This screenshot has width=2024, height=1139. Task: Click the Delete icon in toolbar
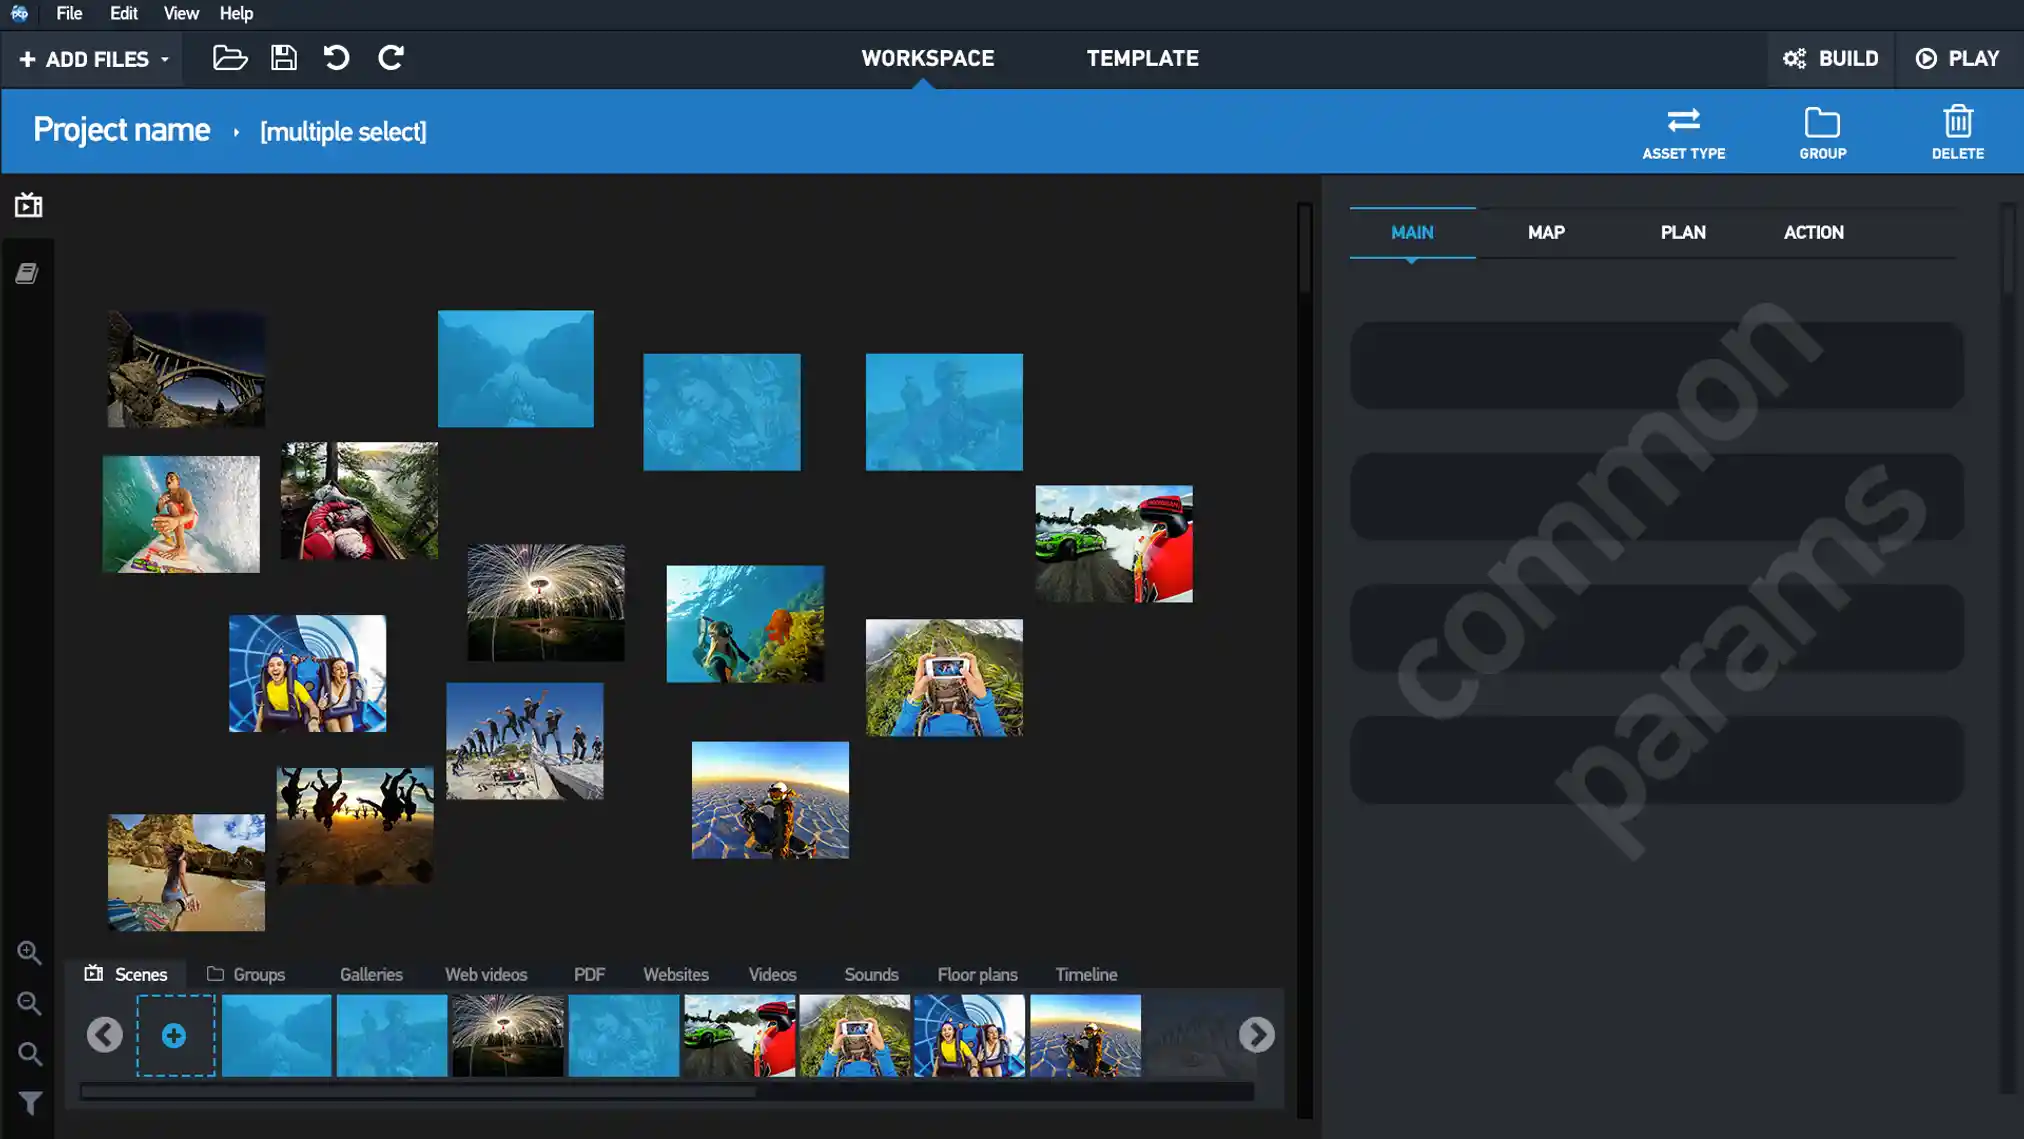pyautogui.click(x=1957, y=132)
